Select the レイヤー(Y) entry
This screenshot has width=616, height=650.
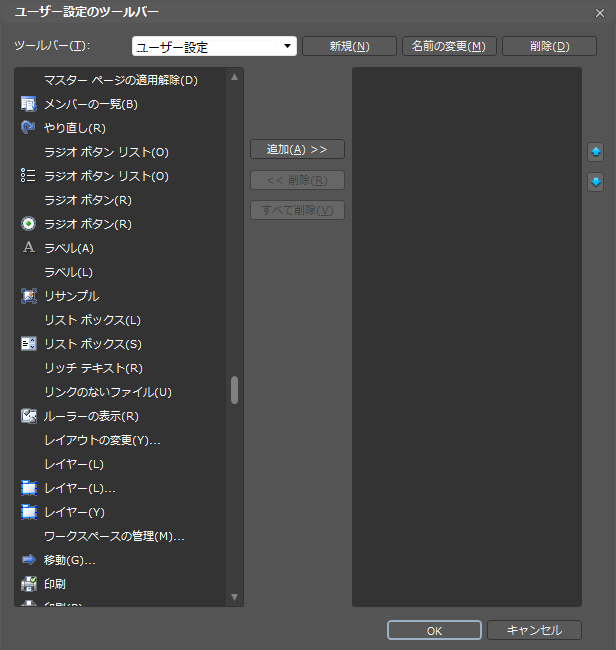pyautogui.click(x=121, y=512)
